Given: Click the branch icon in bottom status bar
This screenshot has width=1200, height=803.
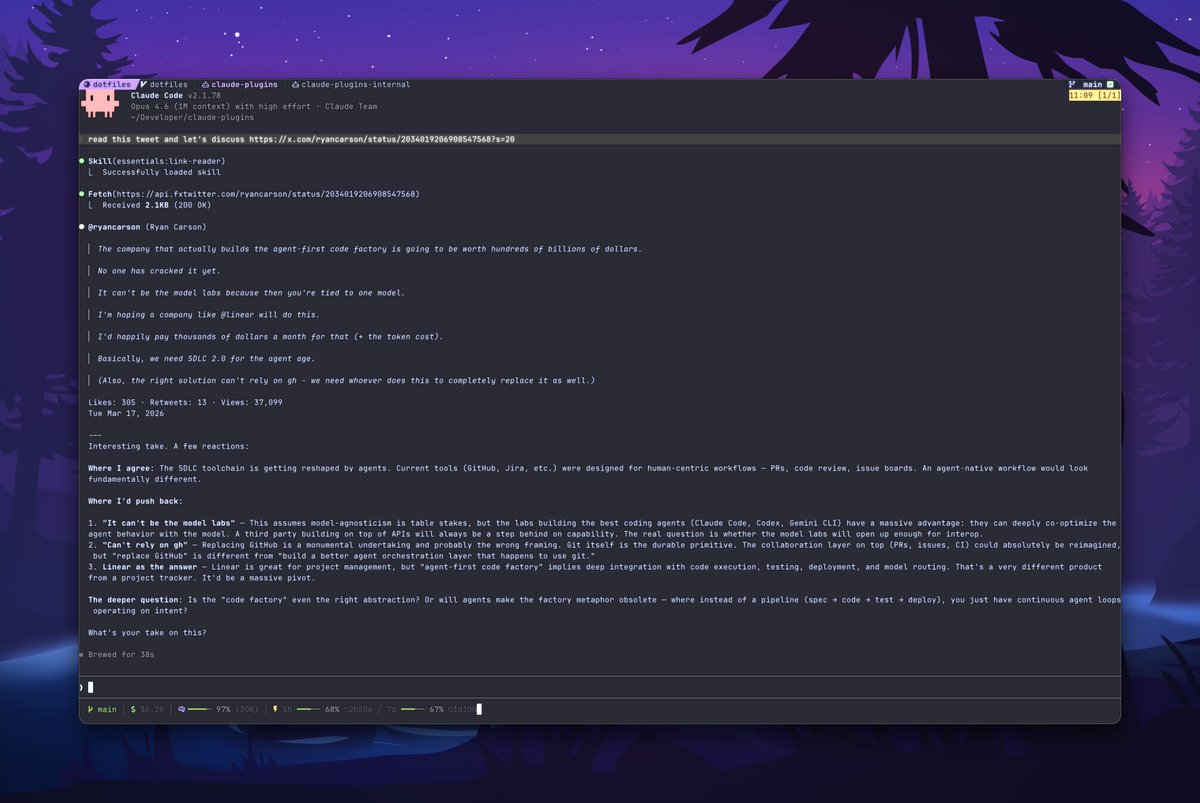Looking at the screenshot, I should click(89, 709).
